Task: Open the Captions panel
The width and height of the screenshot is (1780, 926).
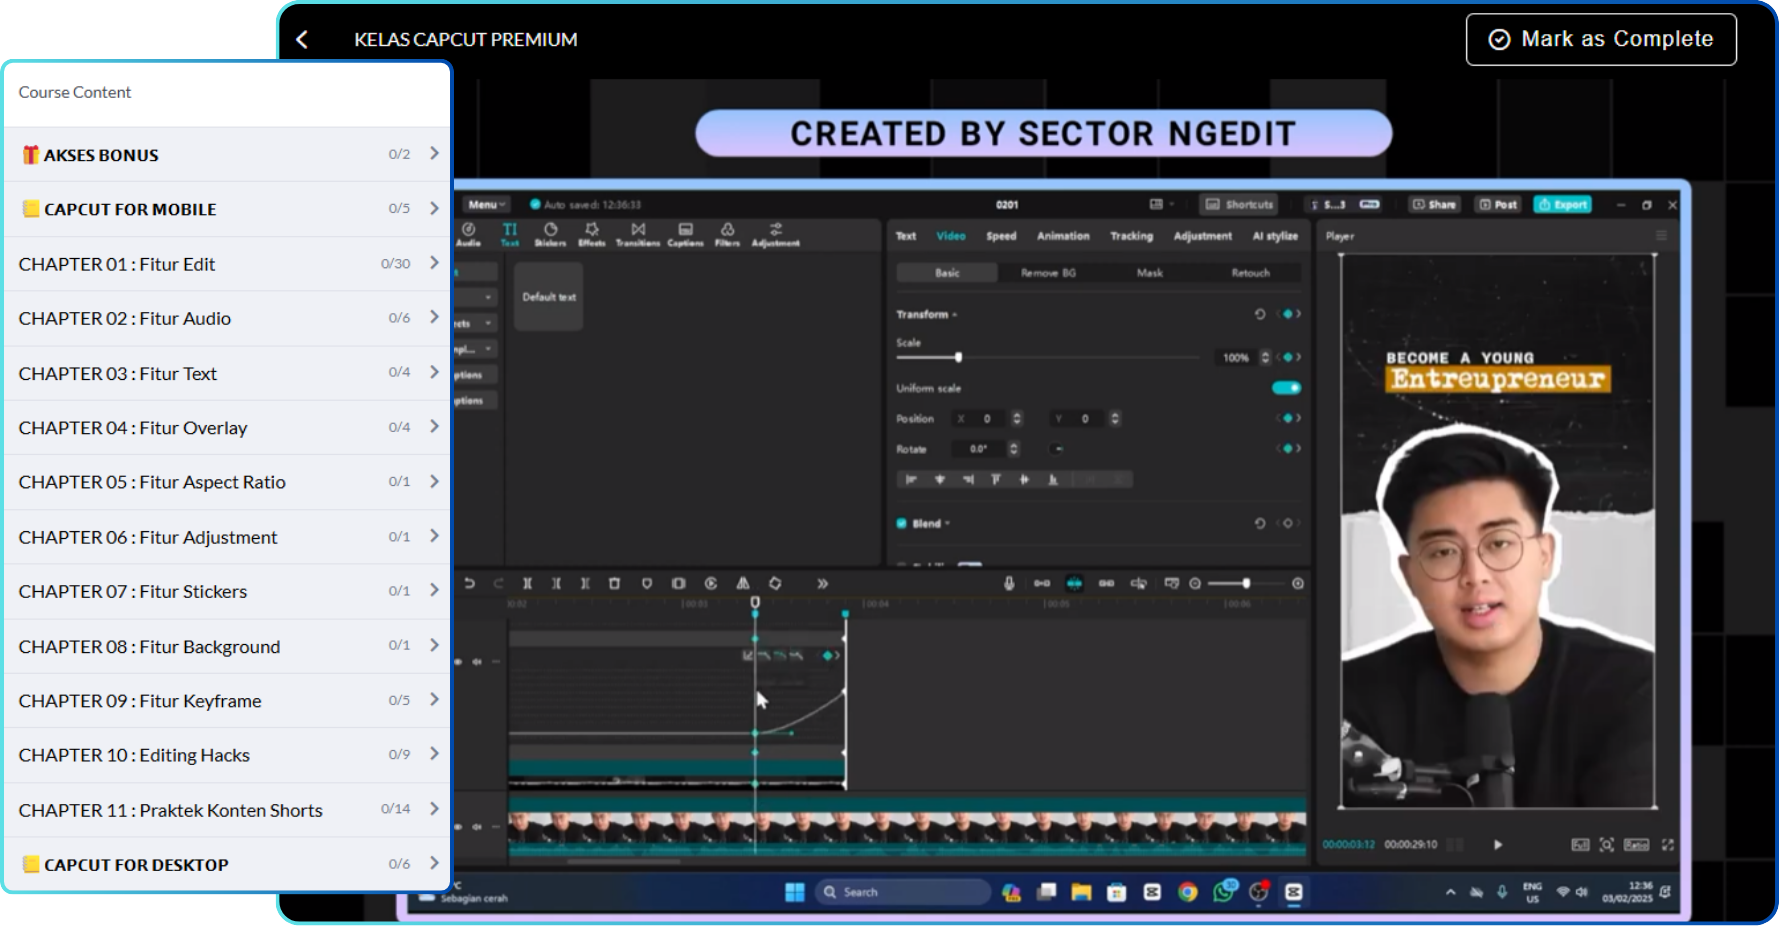Action: pyautogui.click(x=685, y=235)
